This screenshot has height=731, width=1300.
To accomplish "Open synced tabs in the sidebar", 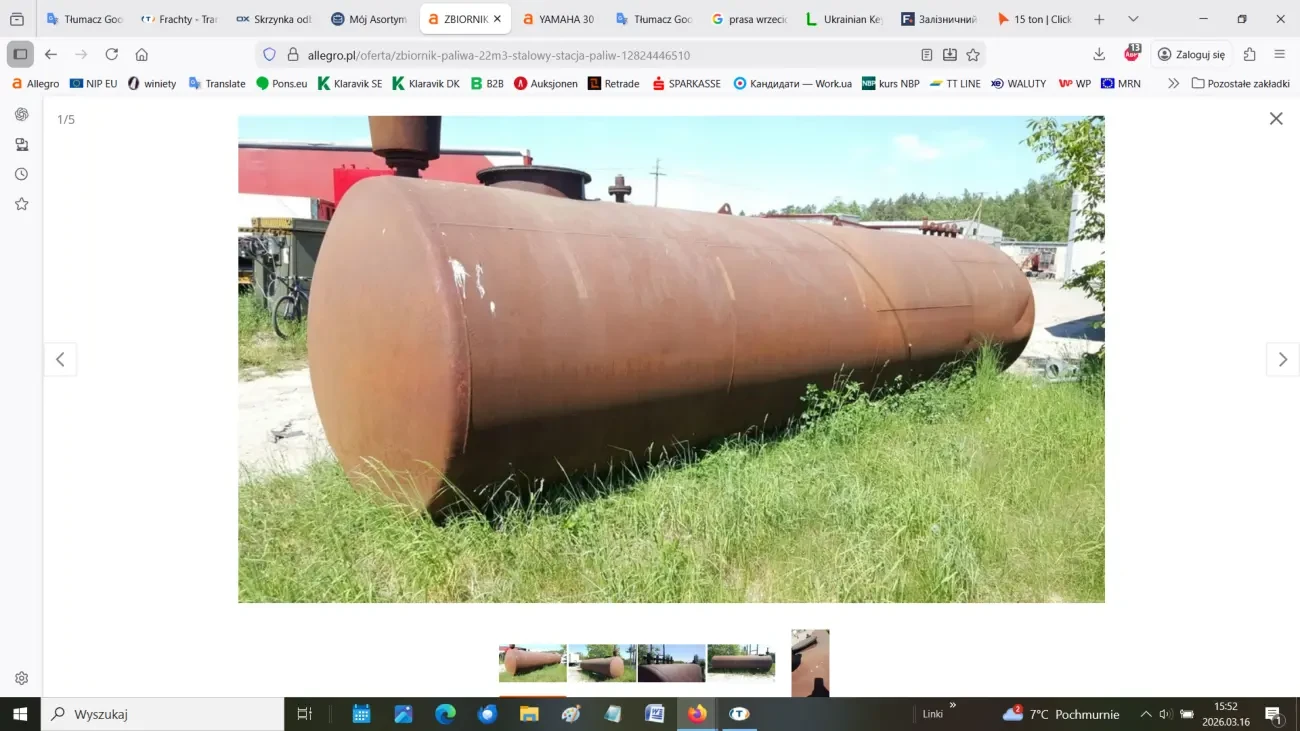I will pyautogui.click(x=21, y=145).
